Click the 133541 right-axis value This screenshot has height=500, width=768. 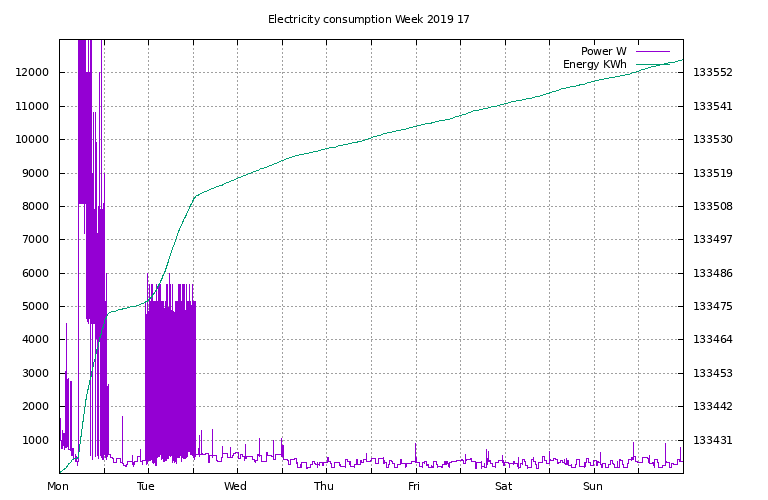click(x=713, y=106)
